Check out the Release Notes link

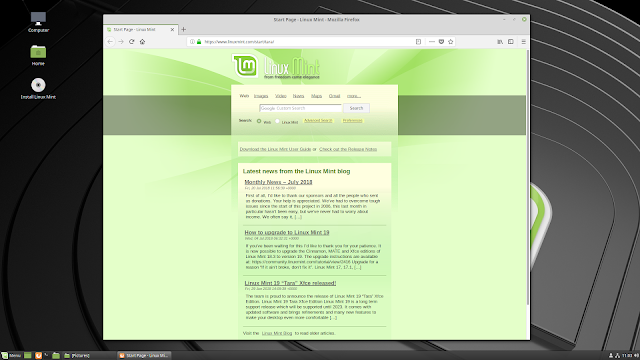click(348, 149)
